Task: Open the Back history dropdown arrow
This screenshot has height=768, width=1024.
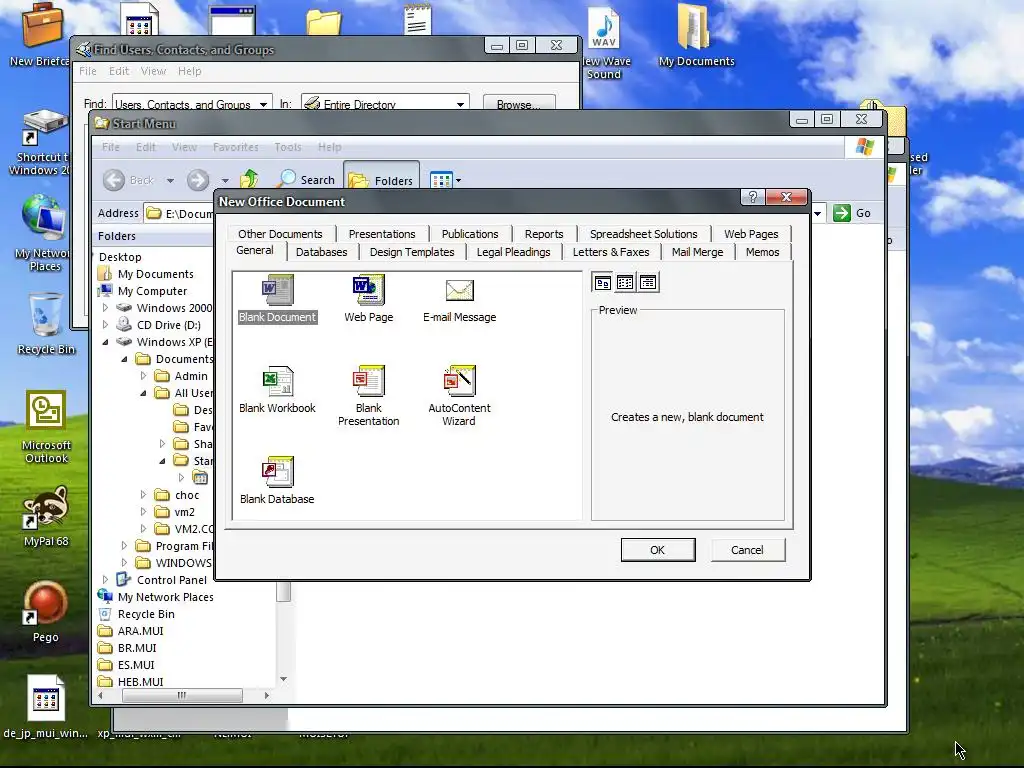Action: click(x=170, y=181)
